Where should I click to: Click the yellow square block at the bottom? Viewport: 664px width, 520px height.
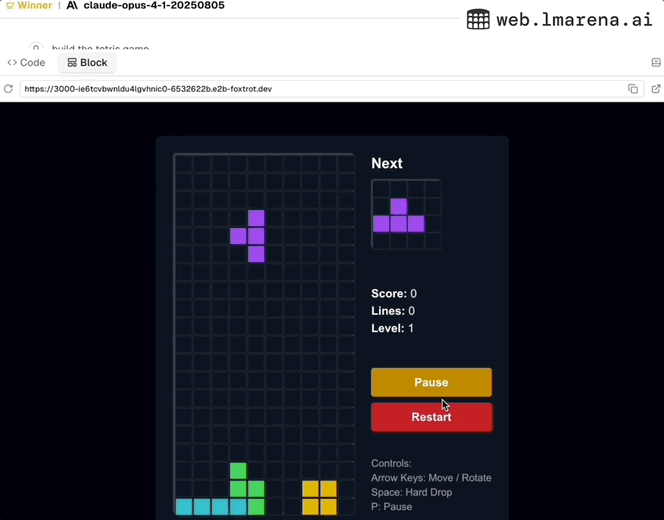320,498
